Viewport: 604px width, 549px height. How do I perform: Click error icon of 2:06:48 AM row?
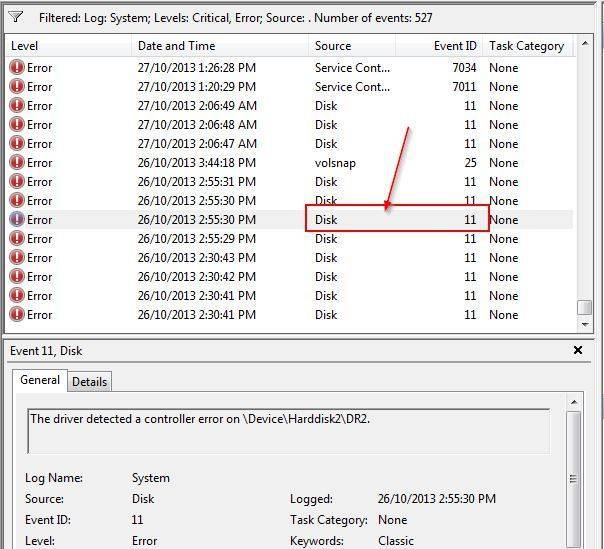[17, 124]
